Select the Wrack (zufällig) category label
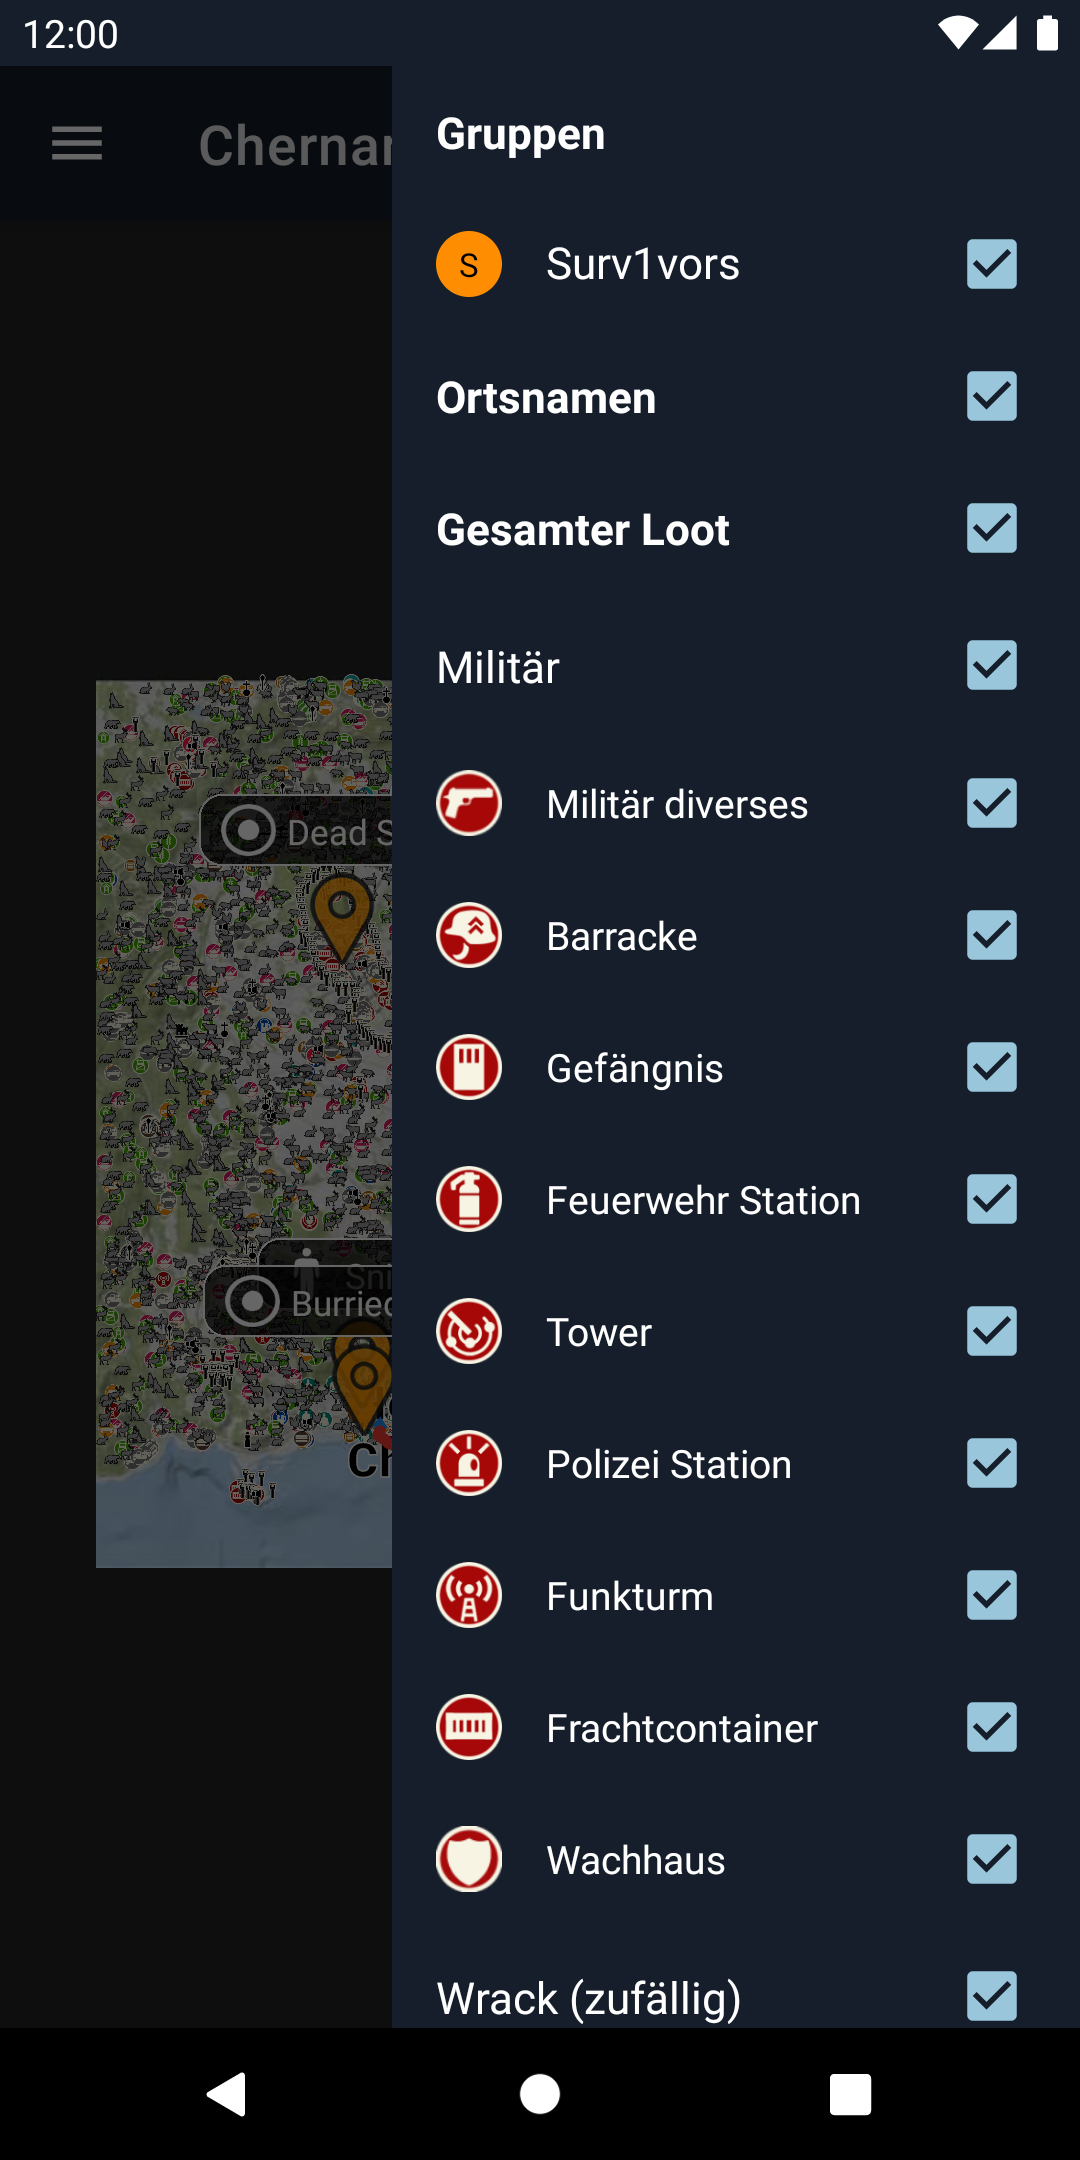Screen dimensions: 1080x2160 589,1998
